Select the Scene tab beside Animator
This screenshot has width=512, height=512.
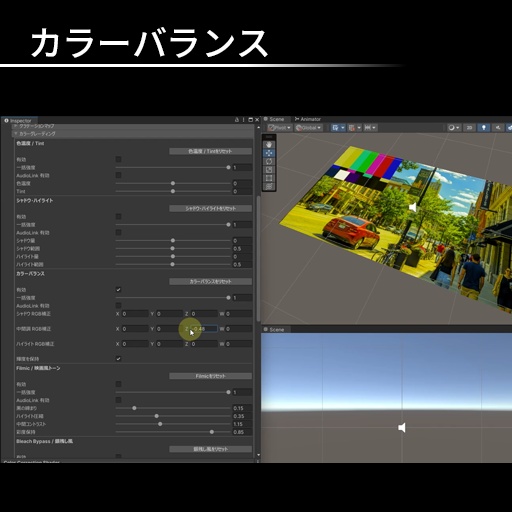(x=274, y=119)
